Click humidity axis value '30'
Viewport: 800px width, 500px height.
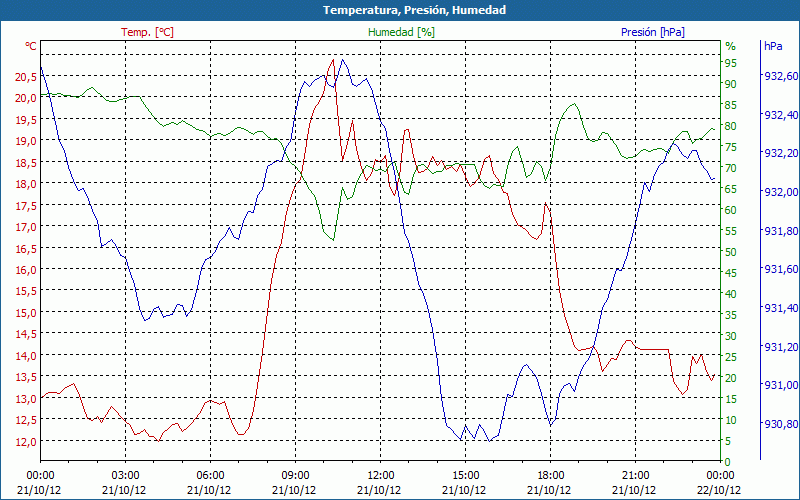point(730,336)
